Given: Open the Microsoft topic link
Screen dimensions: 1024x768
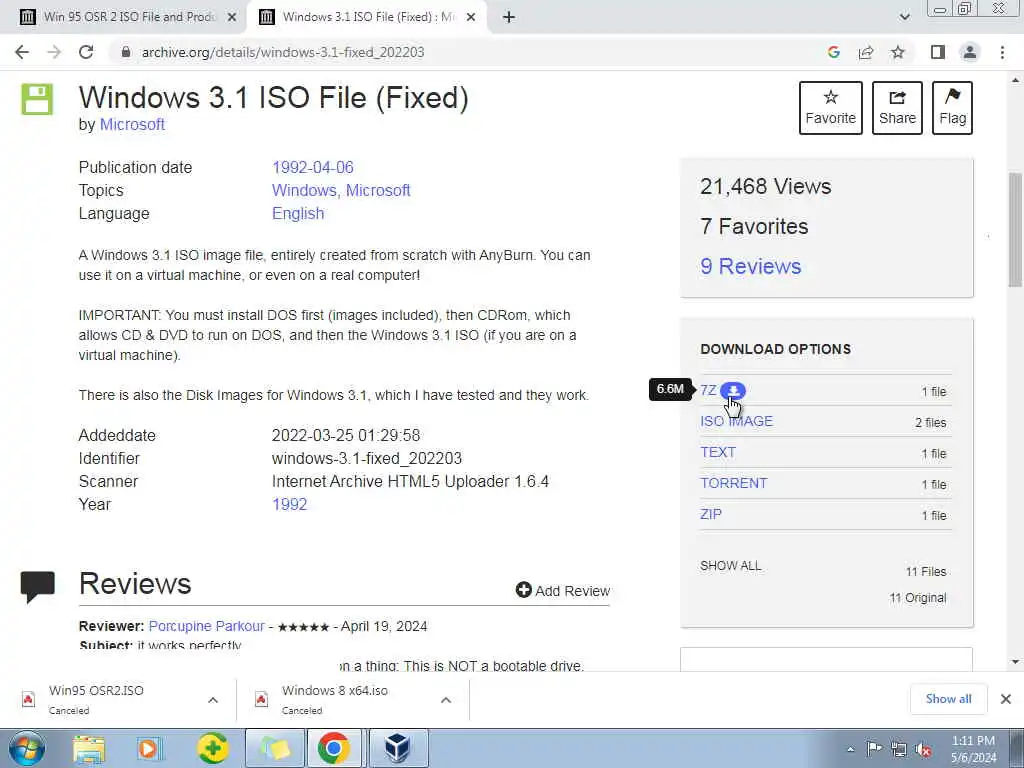Looking at the screenshot, I should coord(378,190).
